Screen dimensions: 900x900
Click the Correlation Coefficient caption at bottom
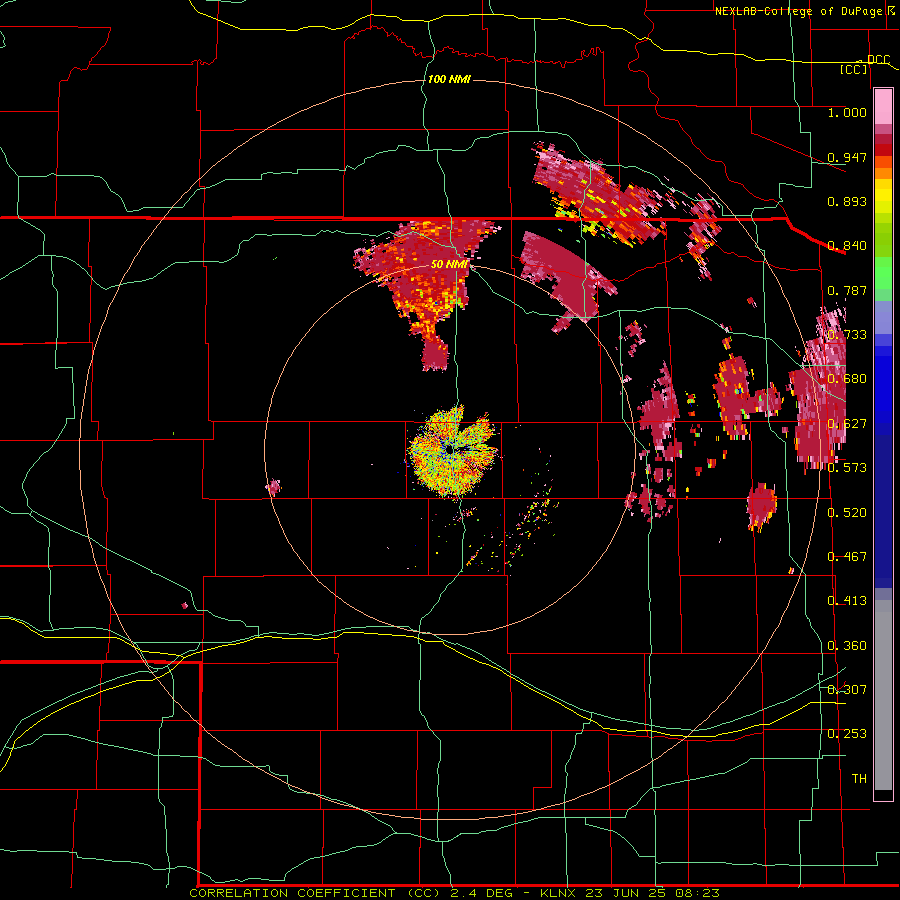(453, 893)
